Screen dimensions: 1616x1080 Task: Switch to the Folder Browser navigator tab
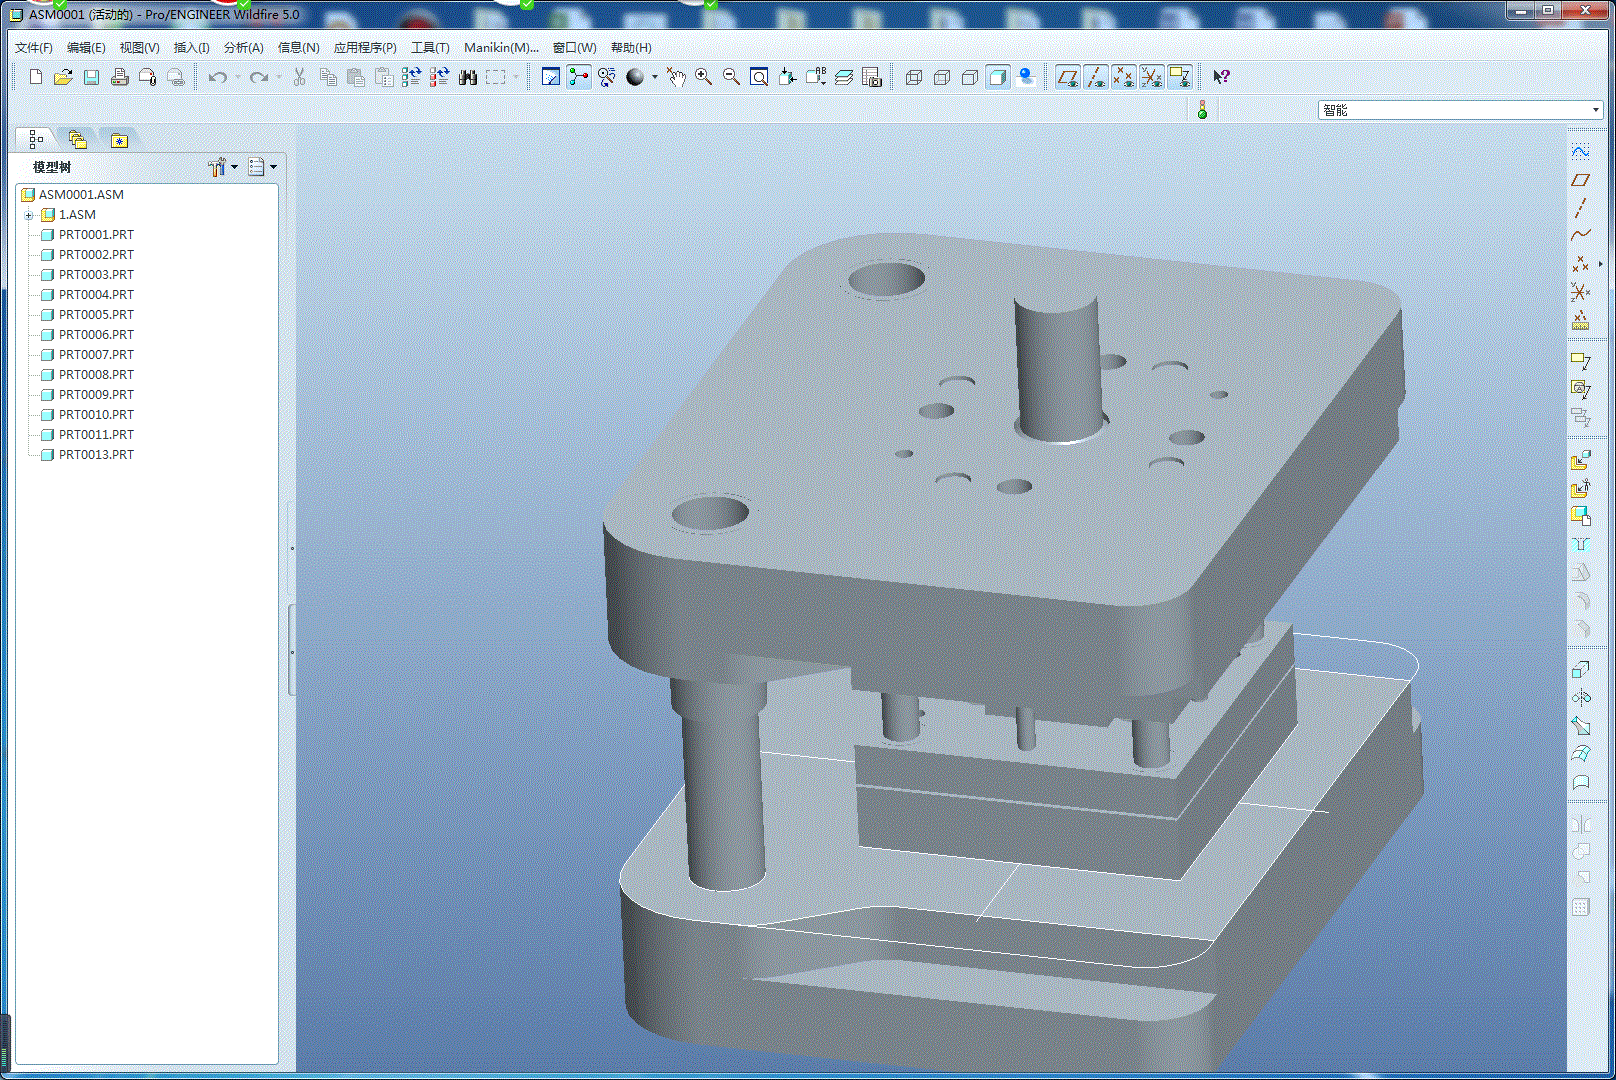pyautogui.click(x=77, y=140)
